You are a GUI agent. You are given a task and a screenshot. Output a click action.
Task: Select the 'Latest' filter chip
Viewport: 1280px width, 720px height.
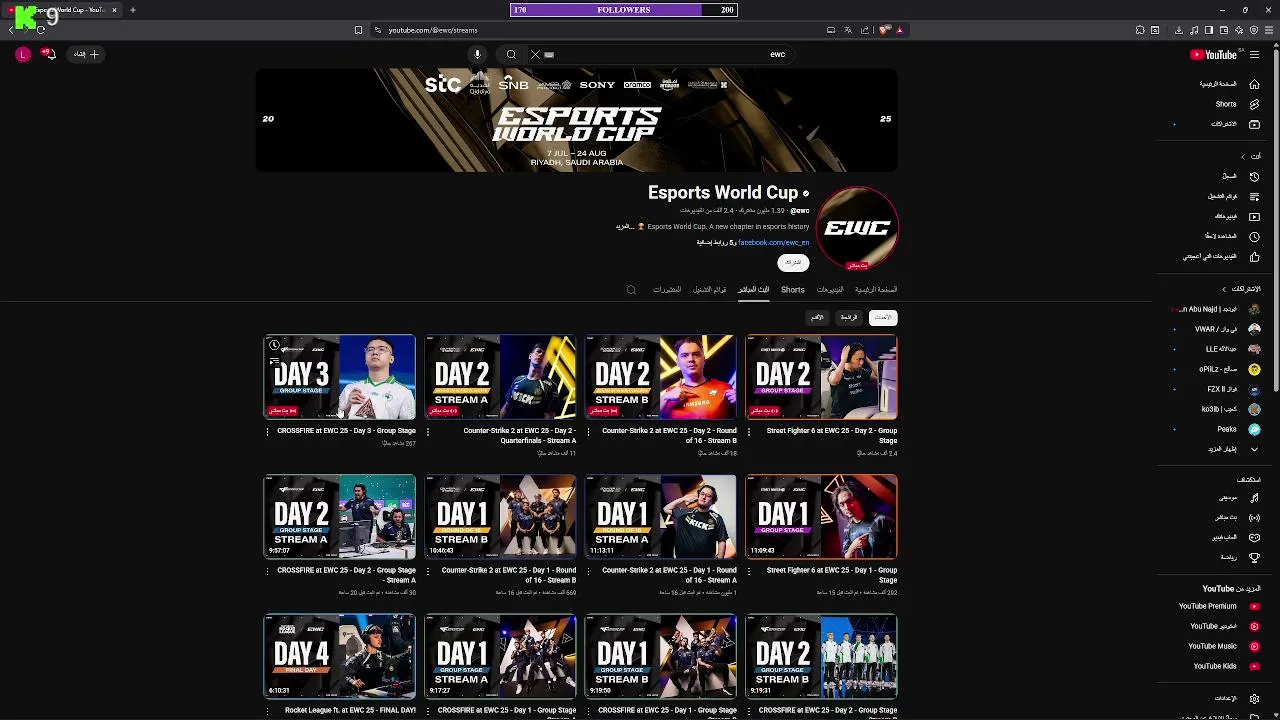pos(883,318)
